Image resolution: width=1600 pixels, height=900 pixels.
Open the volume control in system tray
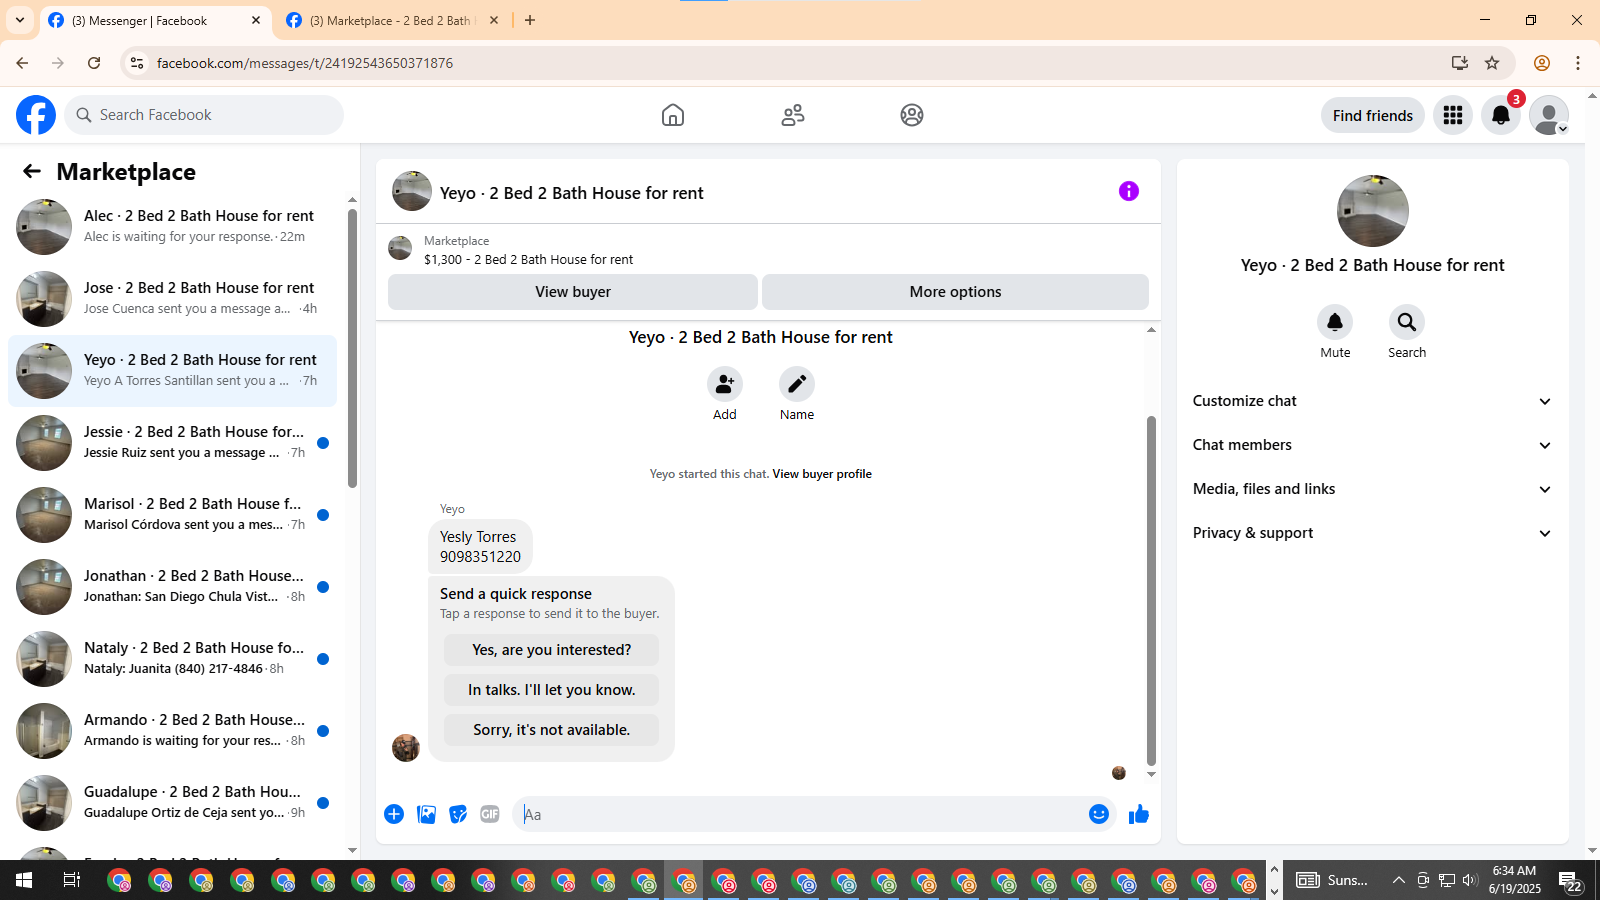tap(1469, 880)
